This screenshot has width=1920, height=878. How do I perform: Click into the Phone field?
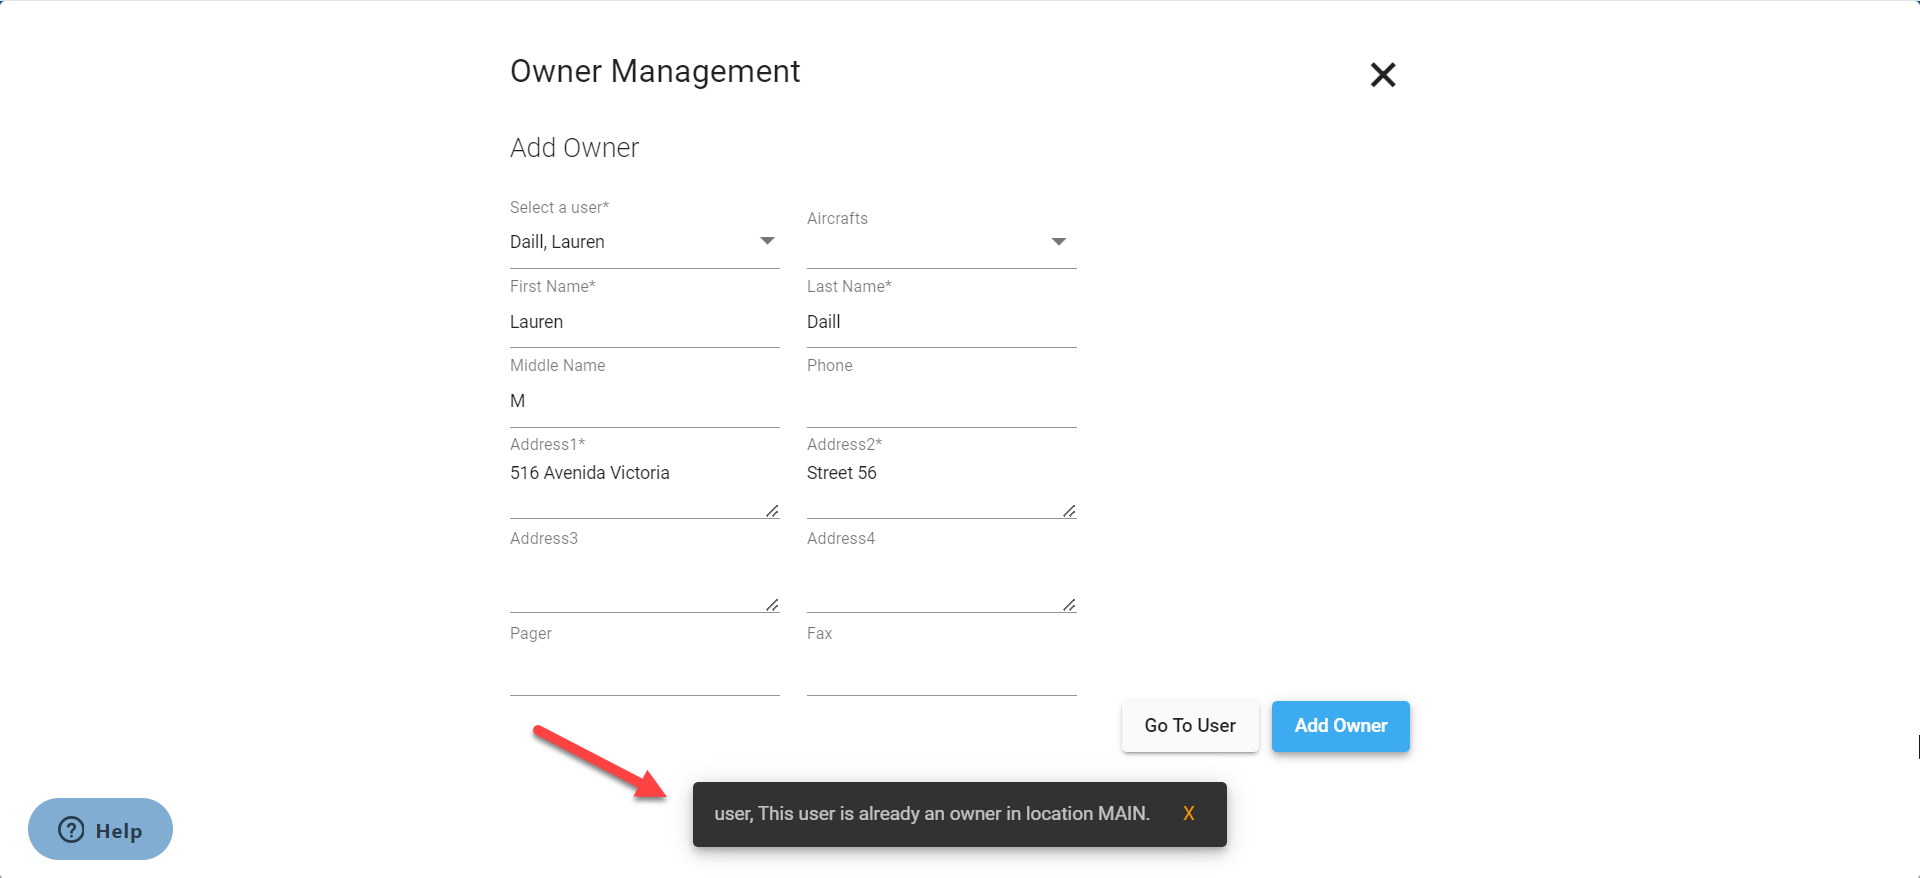(940, 401)
